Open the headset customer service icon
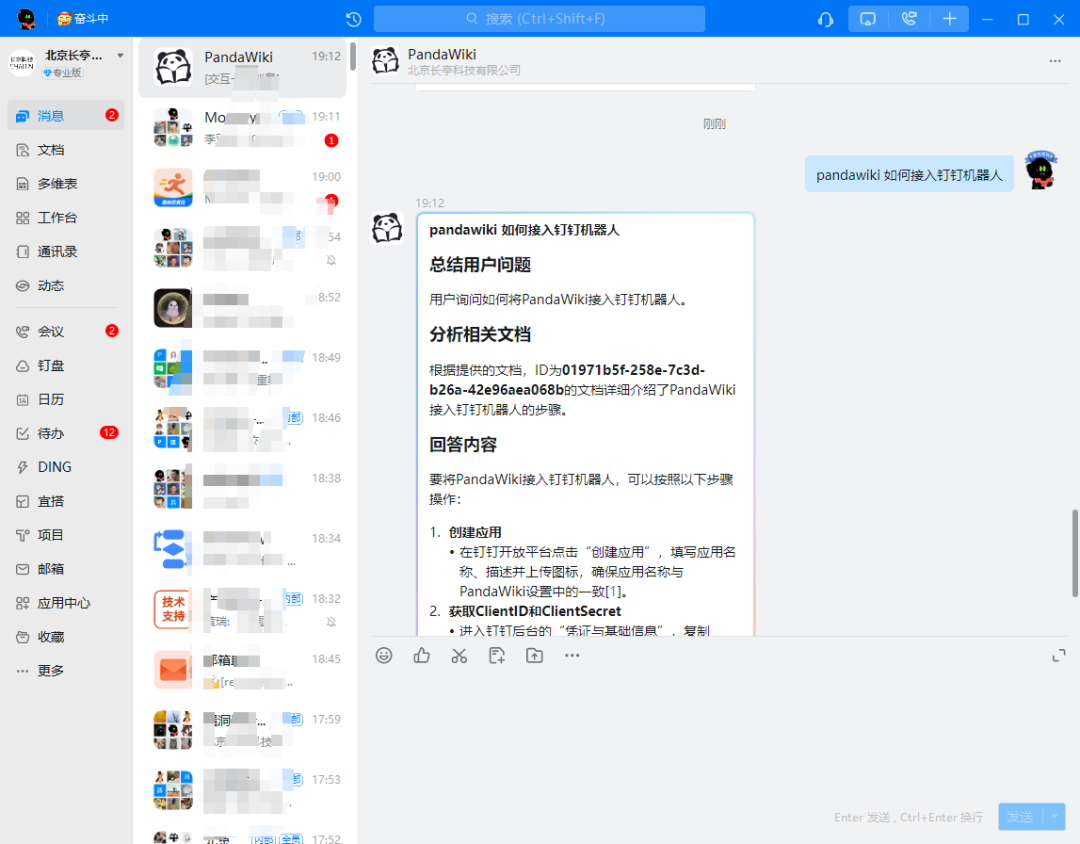Image resolution: width=1080 pixels, height=844 pixels. click(825, 19)
